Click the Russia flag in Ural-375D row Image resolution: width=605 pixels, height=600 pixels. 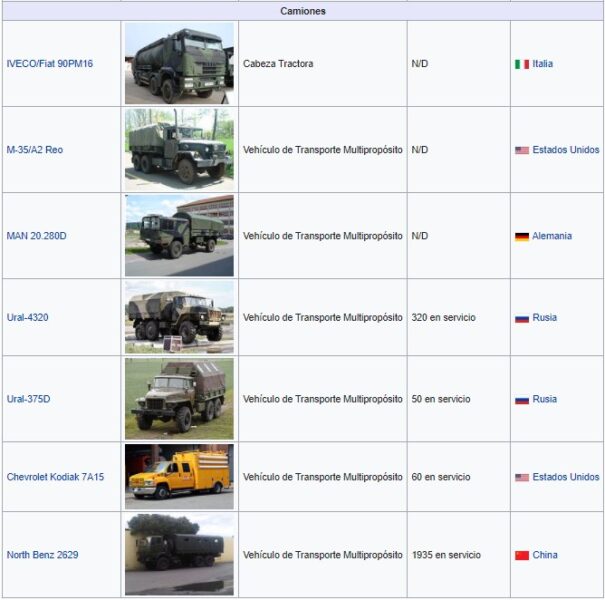tap(522, 400)
